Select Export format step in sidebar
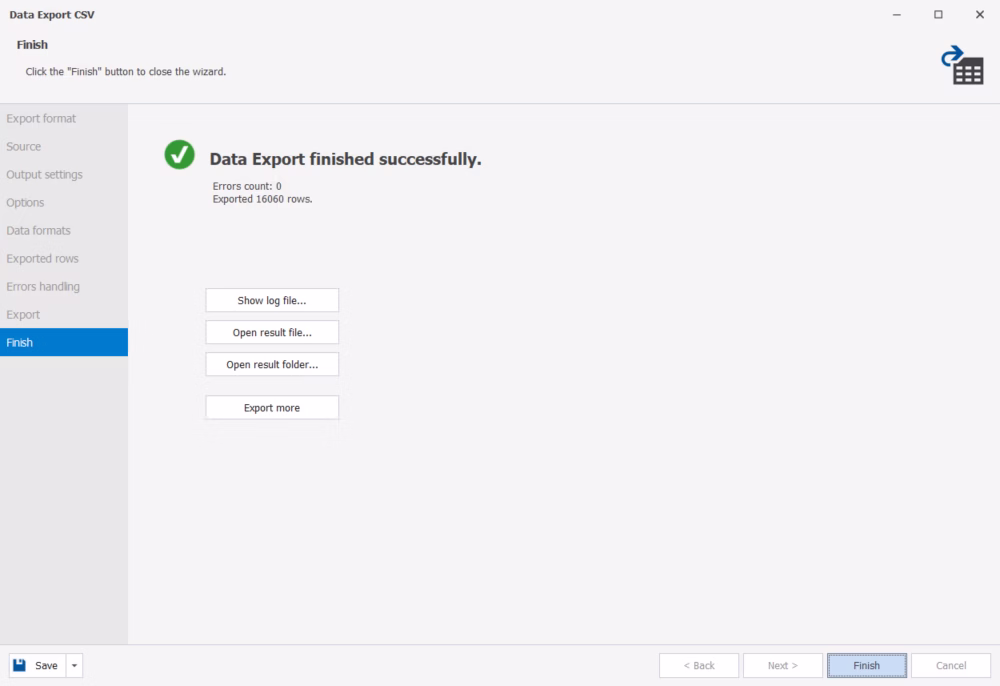Screen dimensions: 1000x686 click(64, 119)
